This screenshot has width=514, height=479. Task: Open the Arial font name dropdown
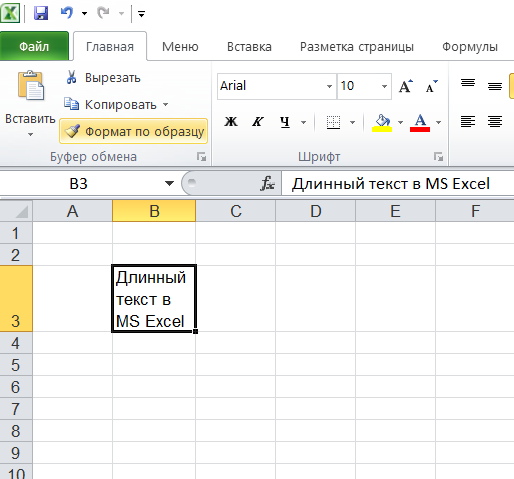(x=329, y=86)
